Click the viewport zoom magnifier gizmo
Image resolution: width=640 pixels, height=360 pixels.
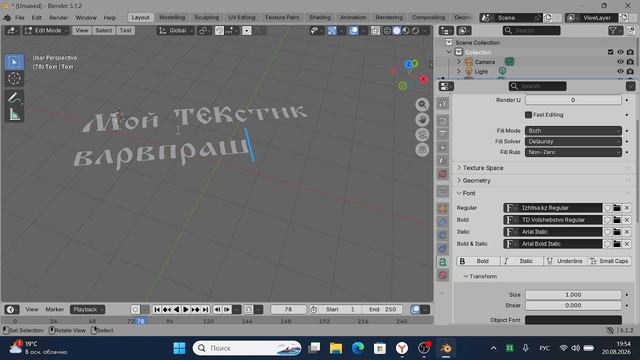[x=422, y=105]
